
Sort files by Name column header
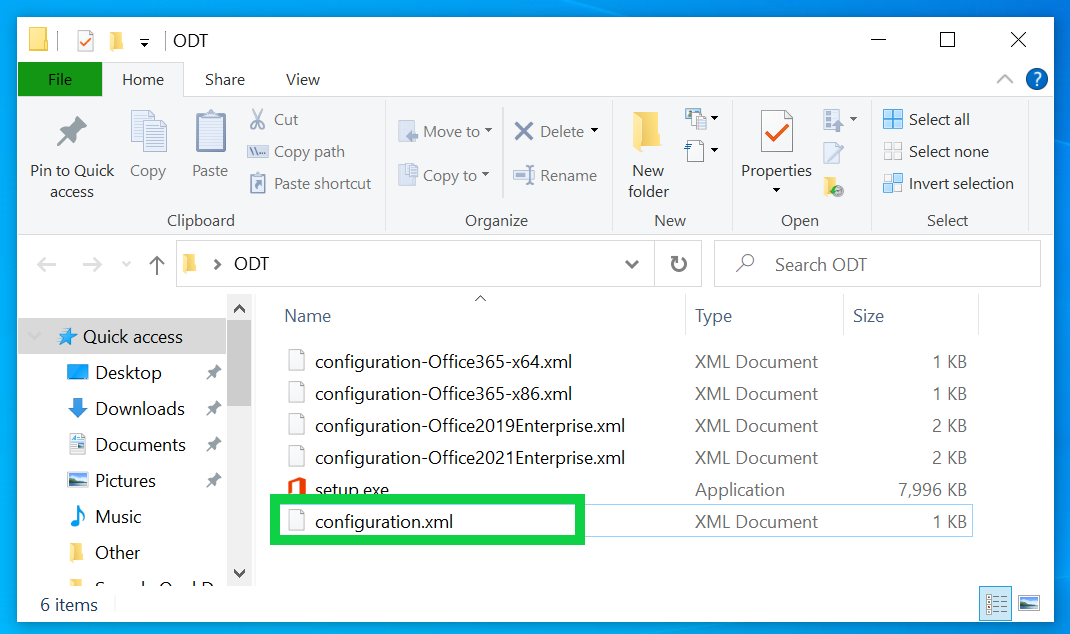pos(307,315)
